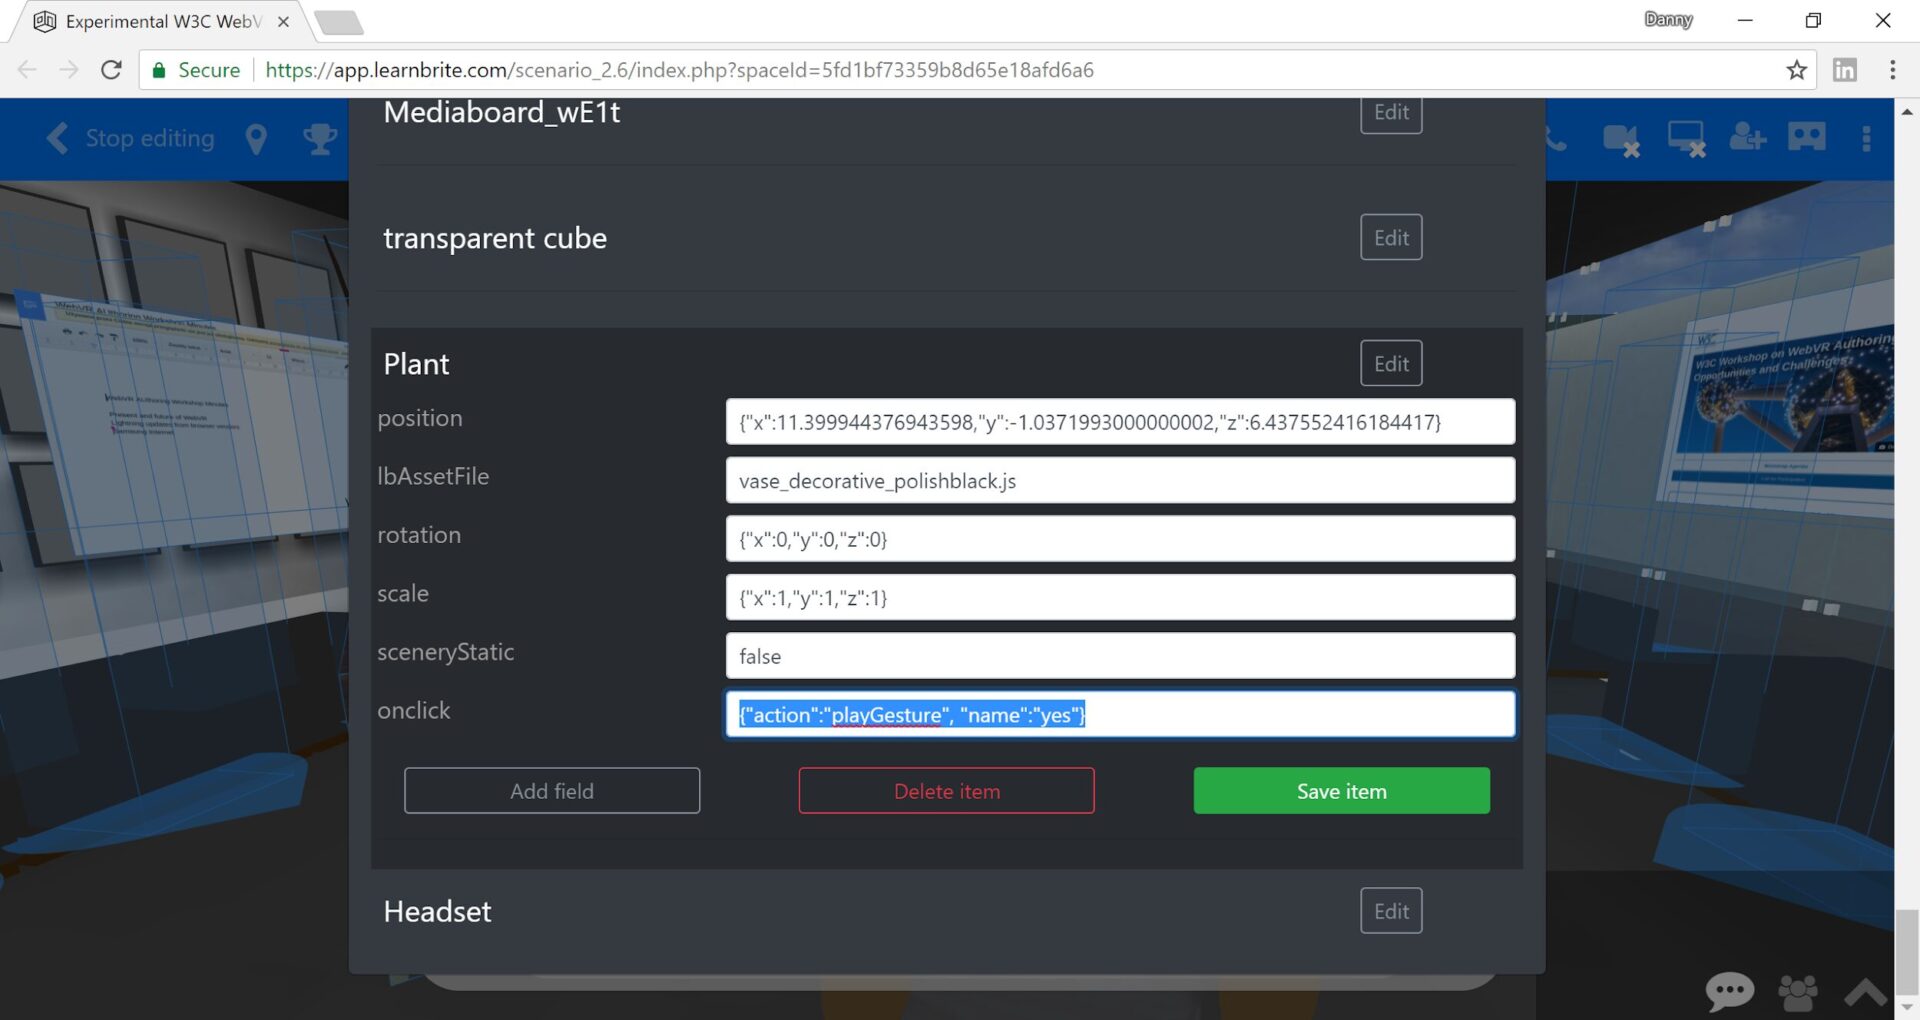
Task: Click the Save item button
Action: (1341, 791)
